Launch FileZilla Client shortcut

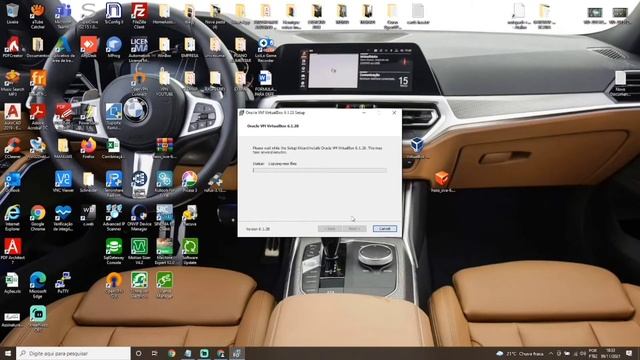(x=139, y=16)
